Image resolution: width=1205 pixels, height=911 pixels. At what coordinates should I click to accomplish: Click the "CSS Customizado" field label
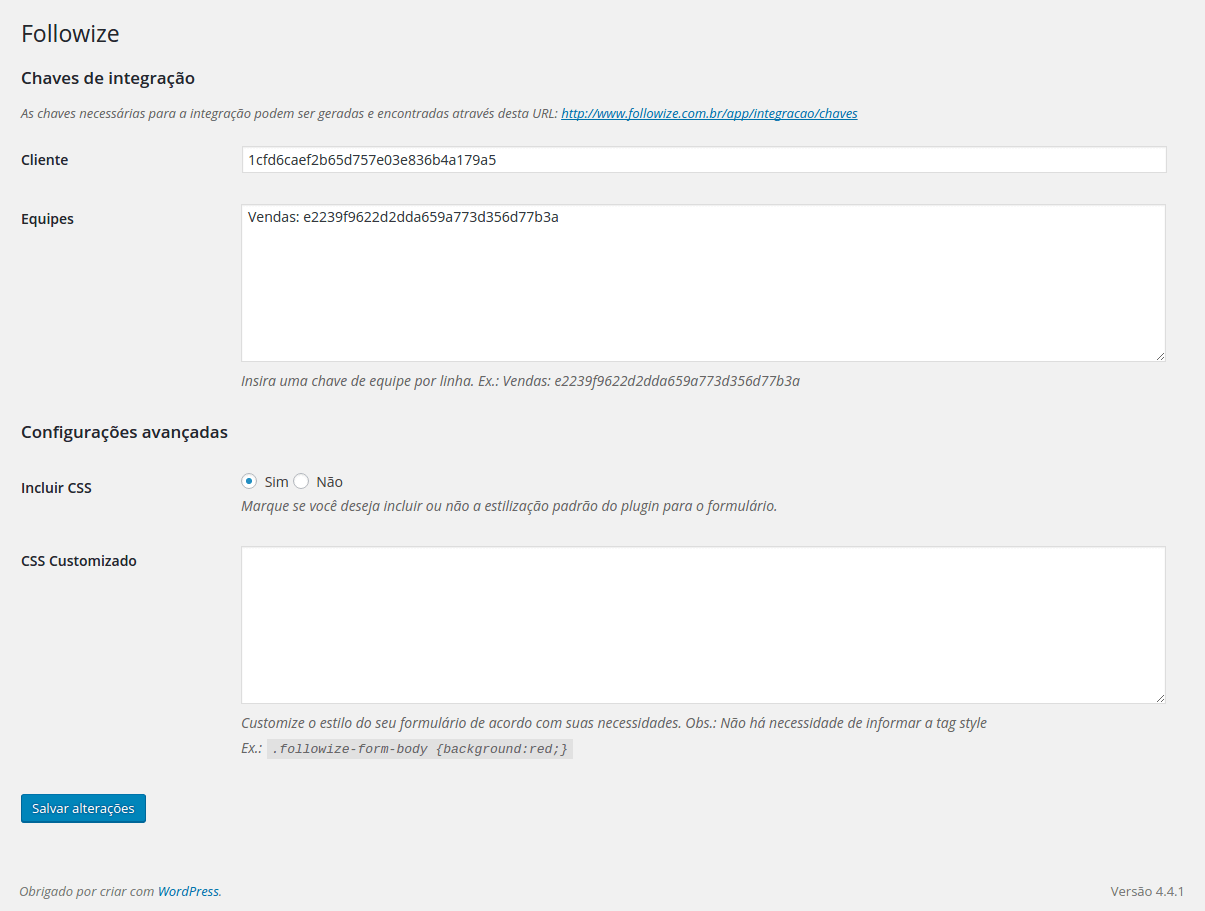tap(79, 561)
